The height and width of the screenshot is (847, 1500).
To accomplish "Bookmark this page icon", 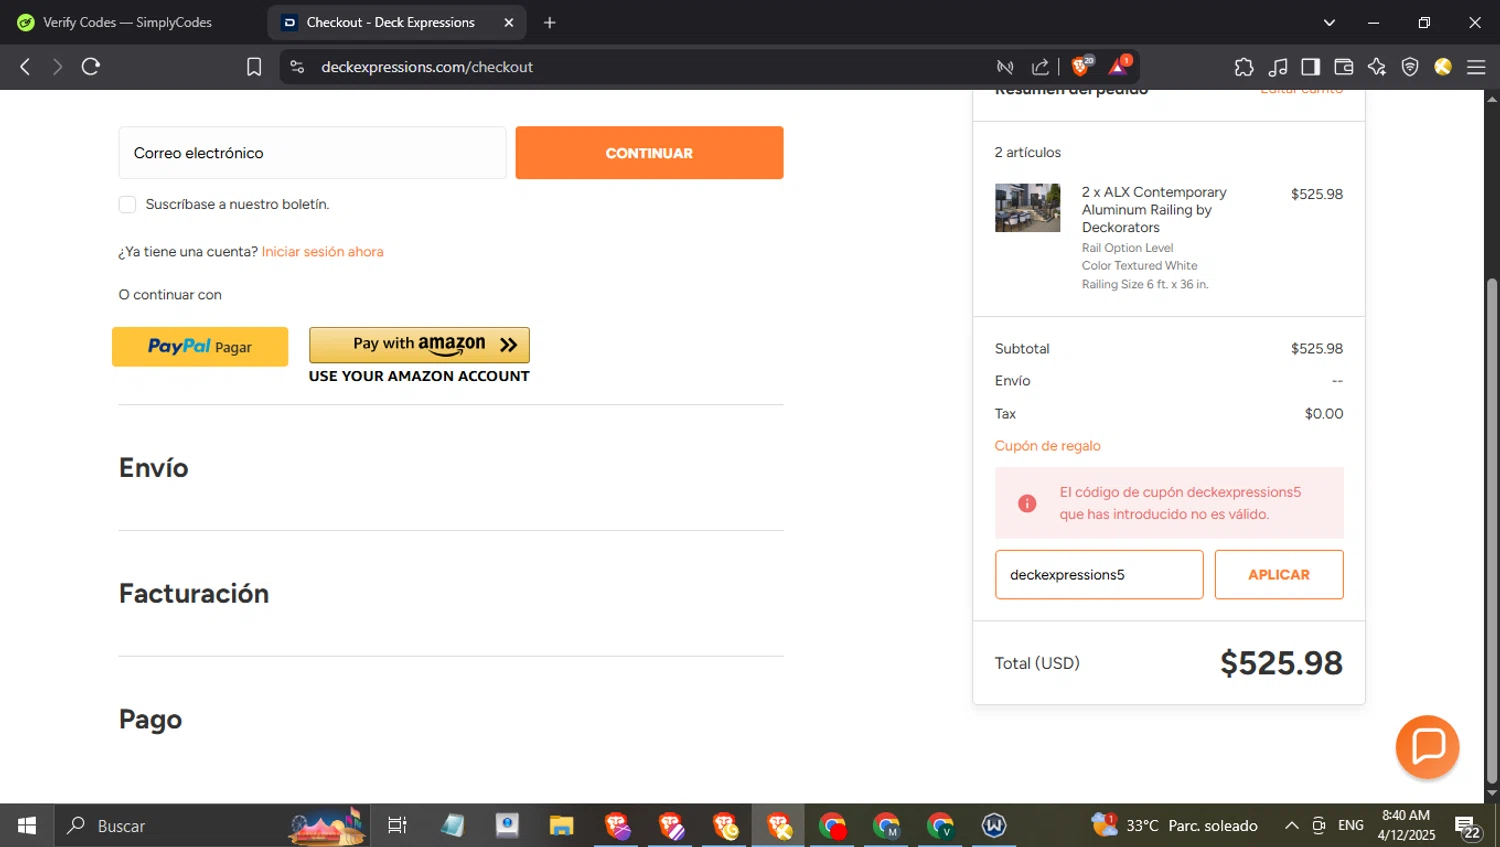I will (x=254, y=67).
